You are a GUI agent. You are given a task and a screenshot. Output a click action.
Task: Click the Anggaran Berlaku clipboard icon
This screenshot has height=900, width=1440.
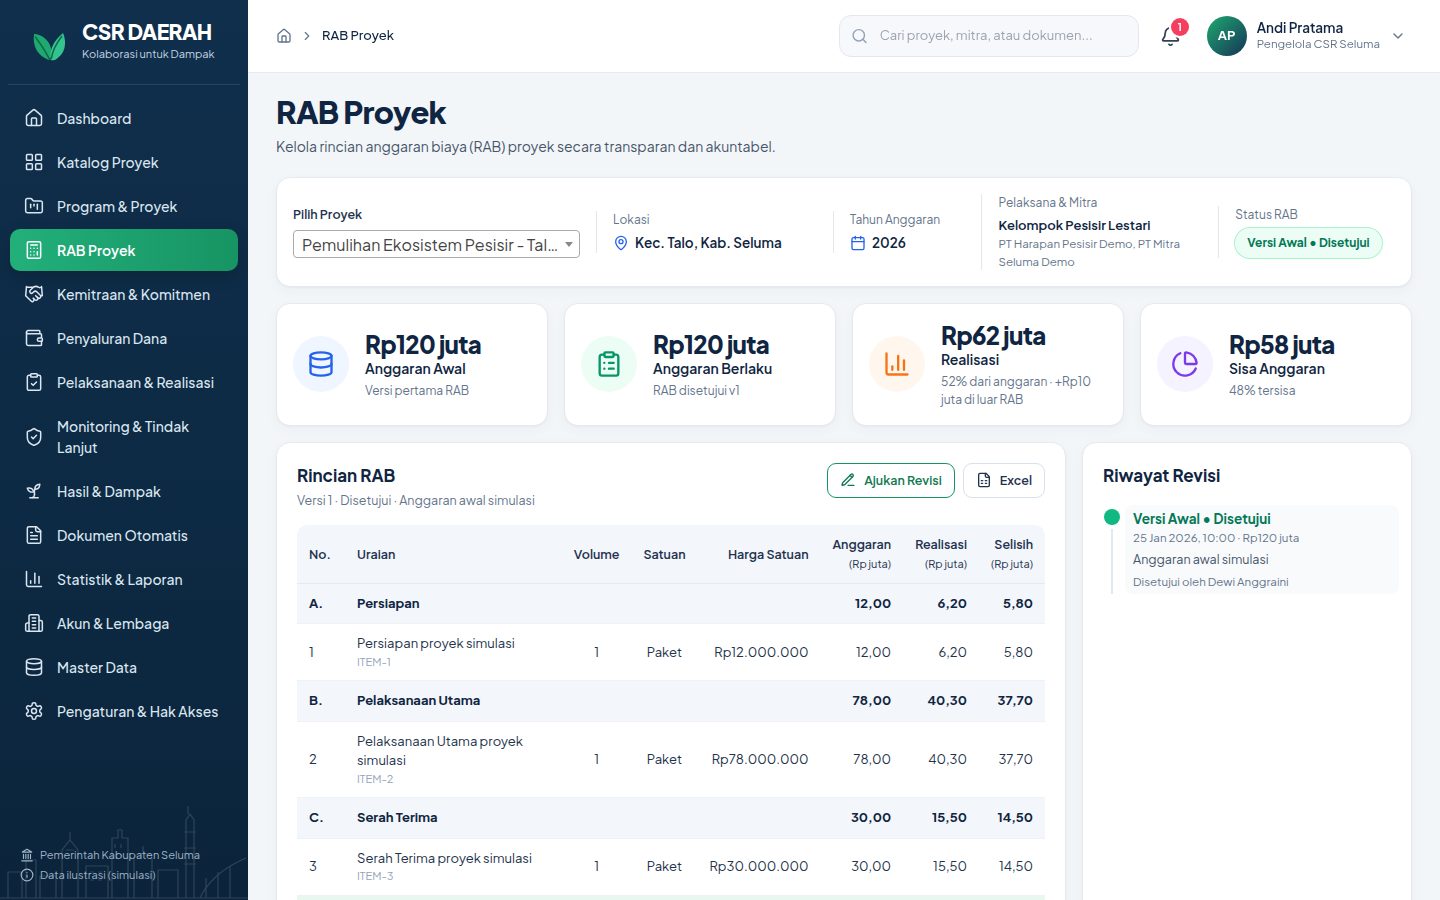(609, 364)
